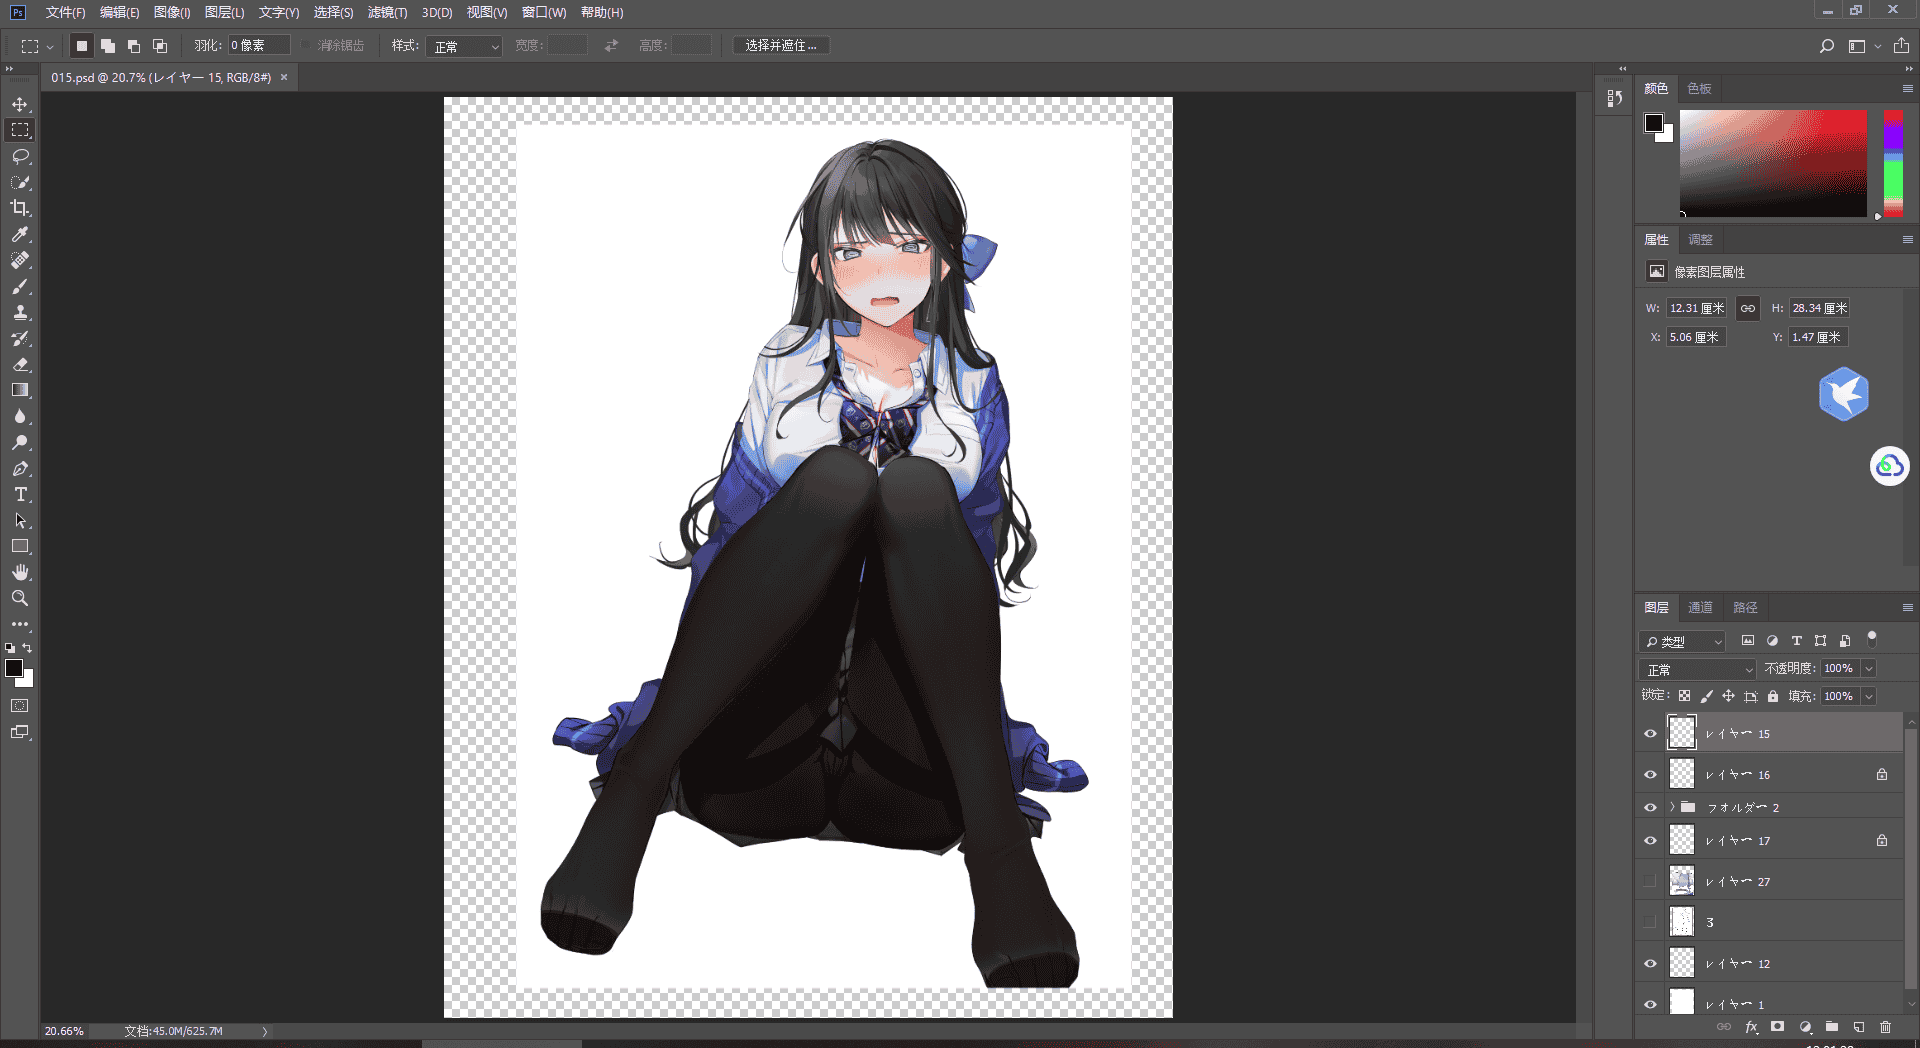Hide layer レイヤー 16 visibility eye
Screen dimensions: 1920x1048
coord(1650,774)
